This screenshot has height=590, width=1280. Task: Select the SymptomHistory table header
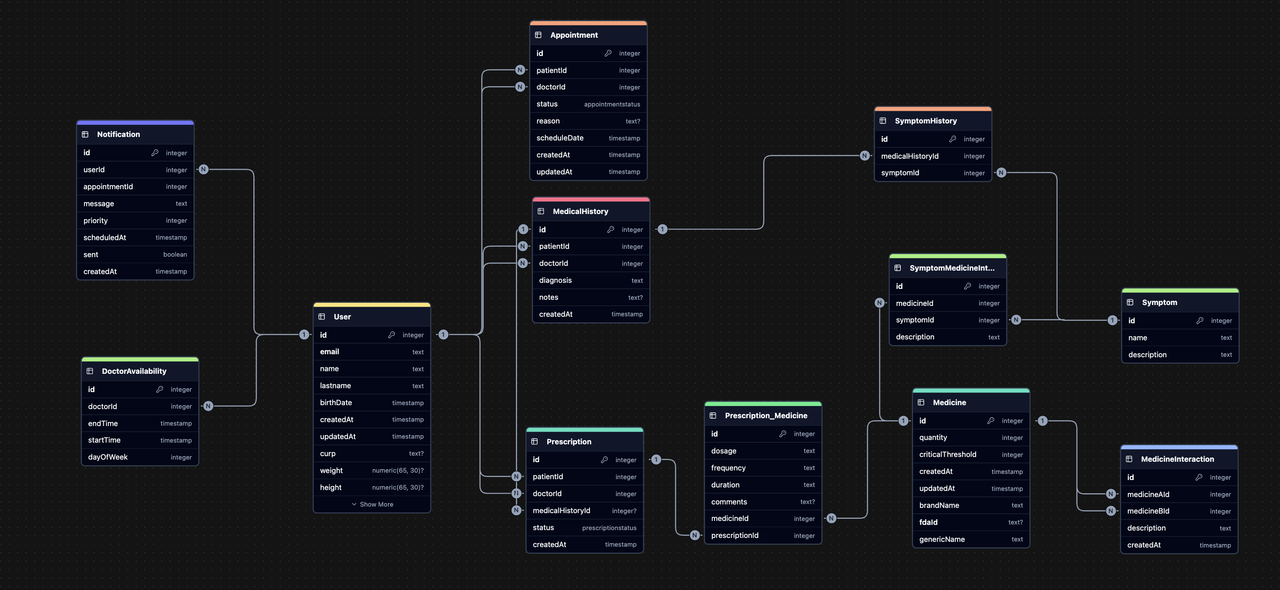click(933, 121)
